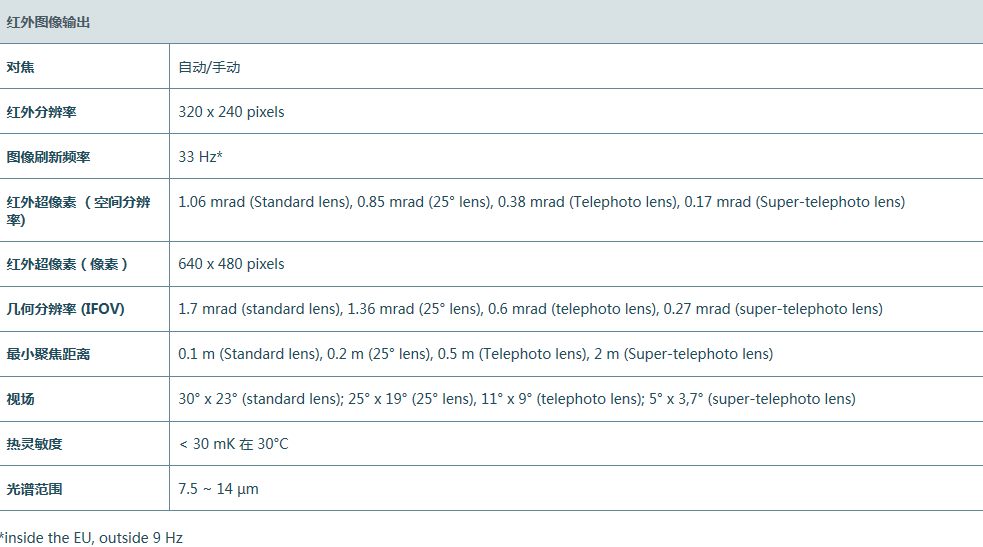The height and width of the screenshot is (547, 983).
Task: Select the 红外分辨率 row label
Action: point(41,112)
